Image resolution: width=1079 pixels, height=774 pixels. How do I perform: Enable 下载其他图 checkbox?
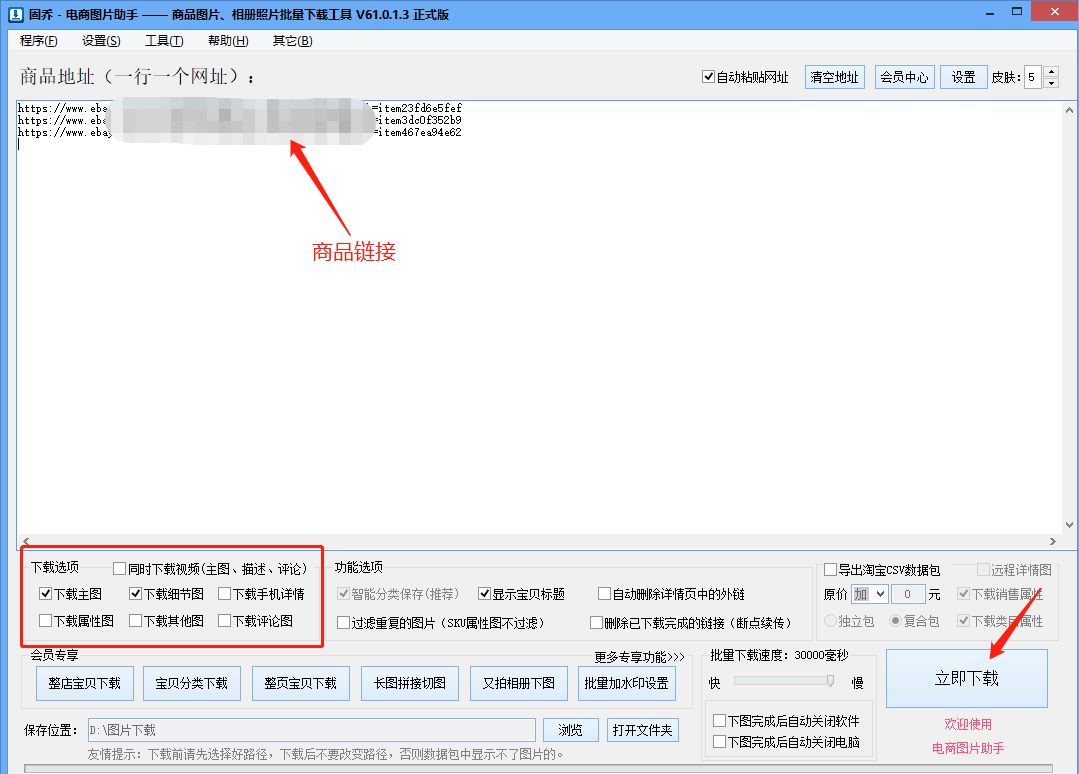(x=136, y=621)
